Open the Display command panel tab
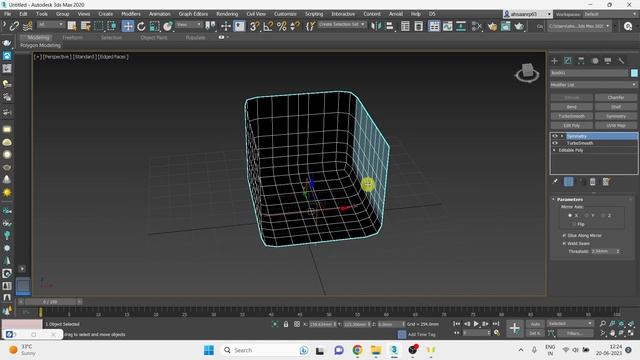Screen dimensions: 640x360 (x=608, y=60)
